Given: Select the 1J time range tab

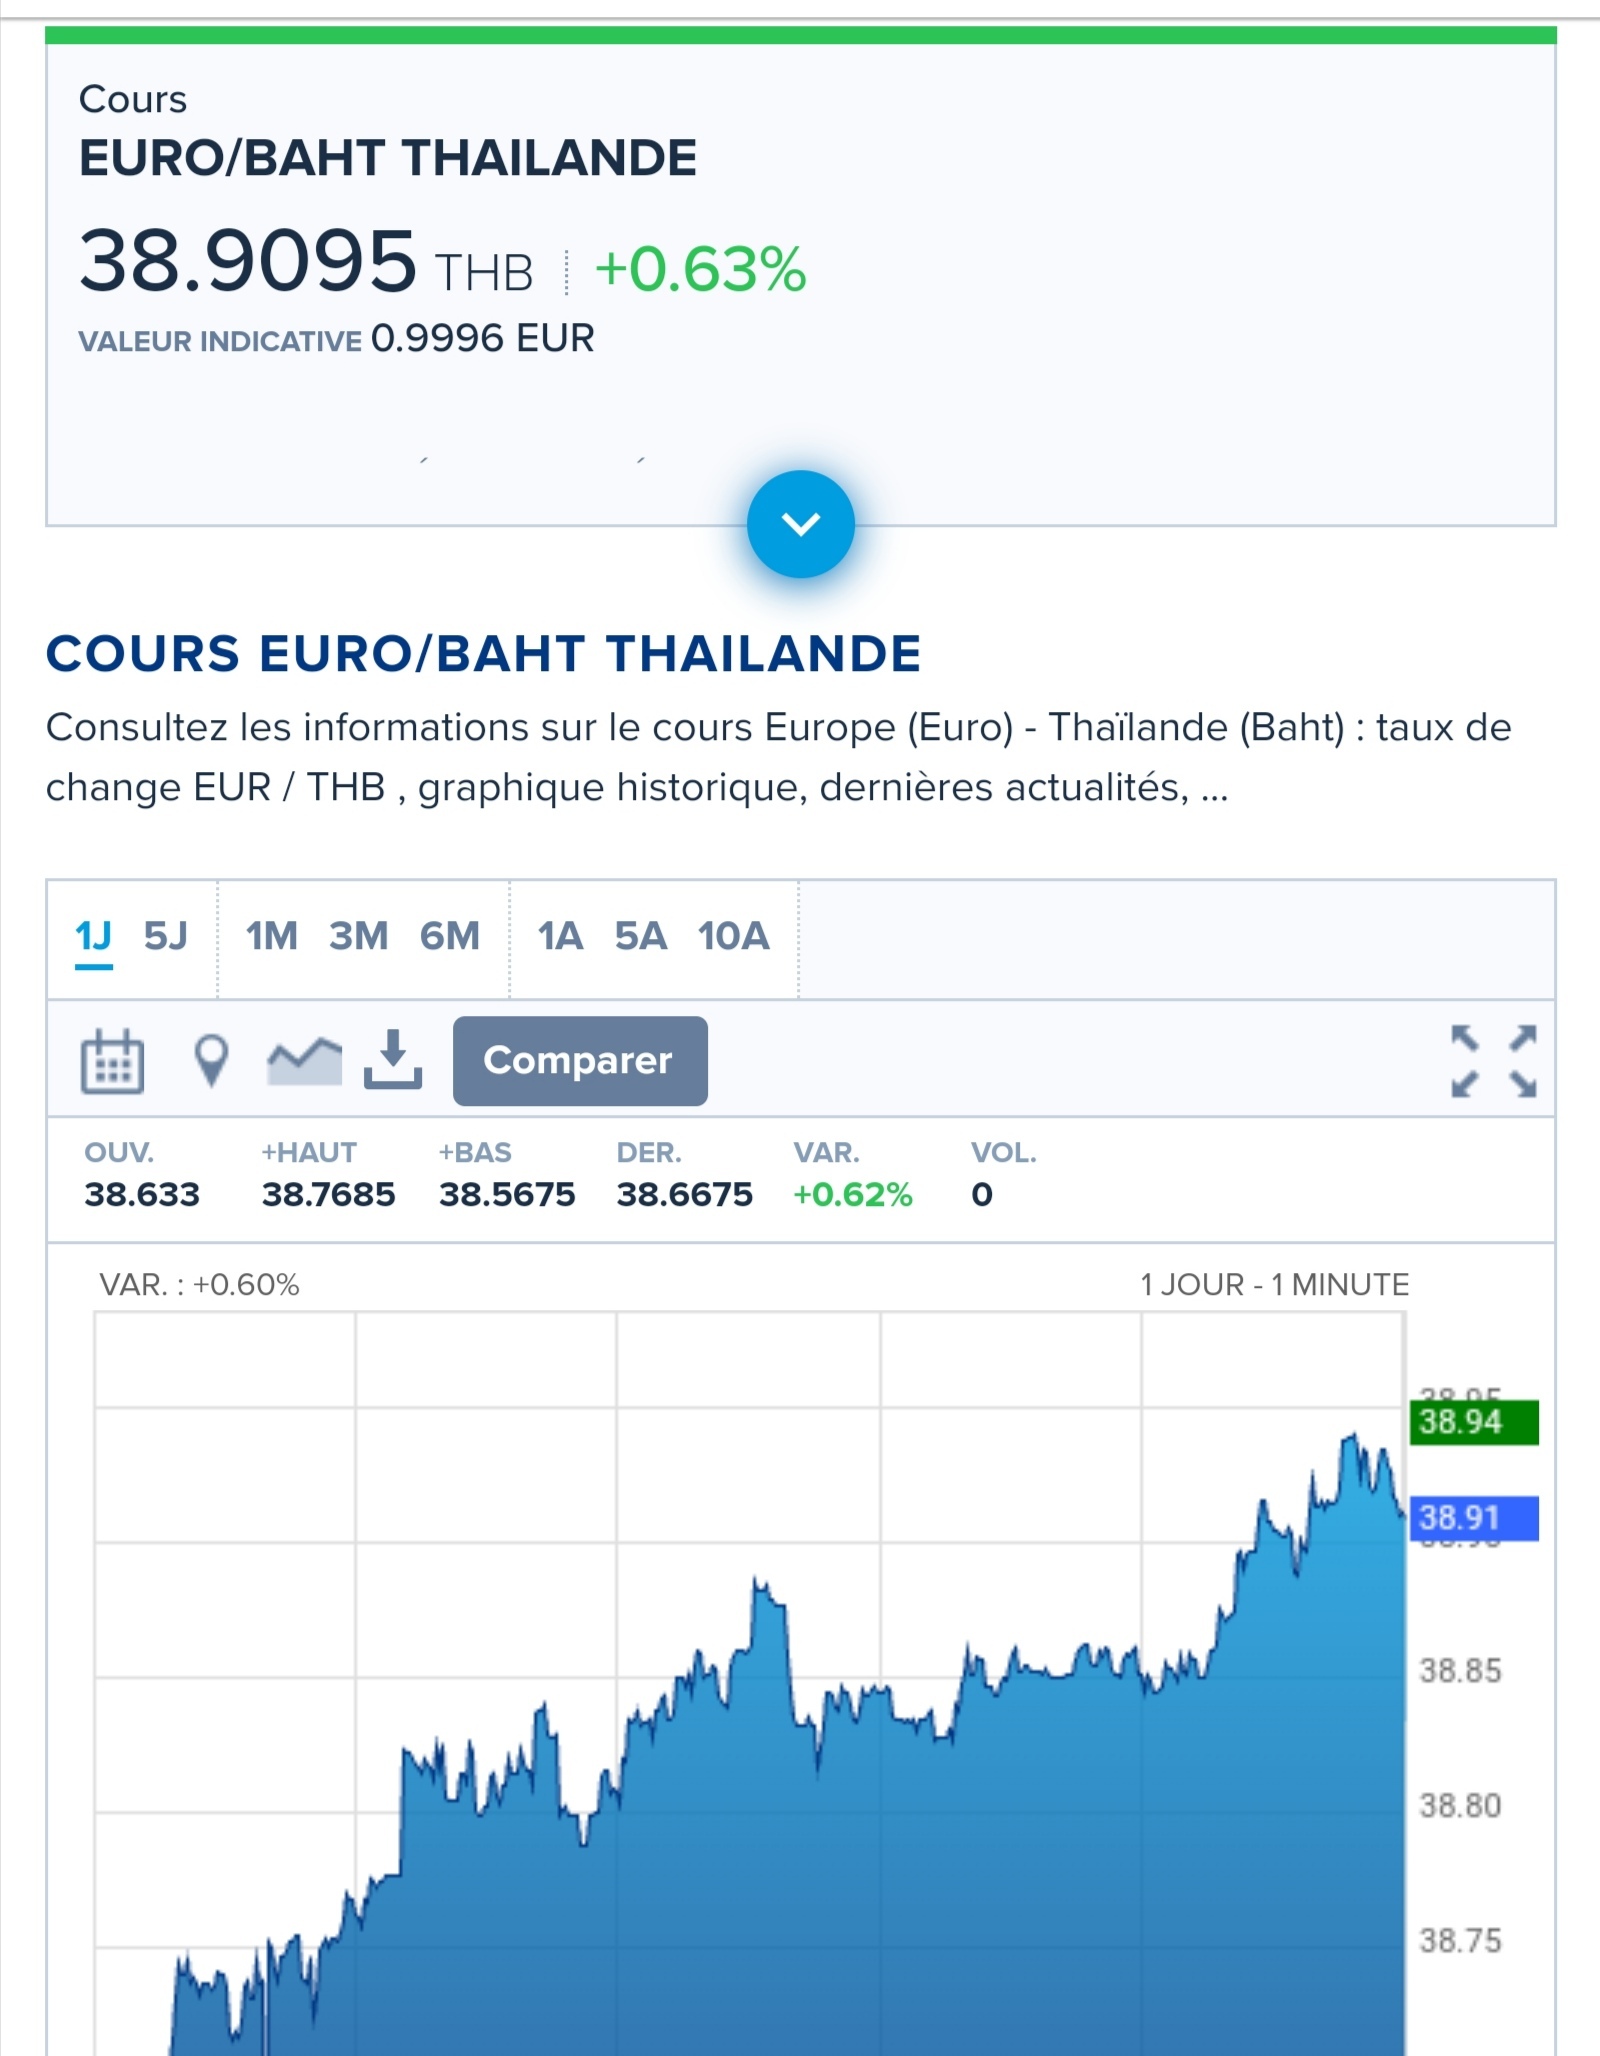Looking at the screenshot, I should [94, 937].
